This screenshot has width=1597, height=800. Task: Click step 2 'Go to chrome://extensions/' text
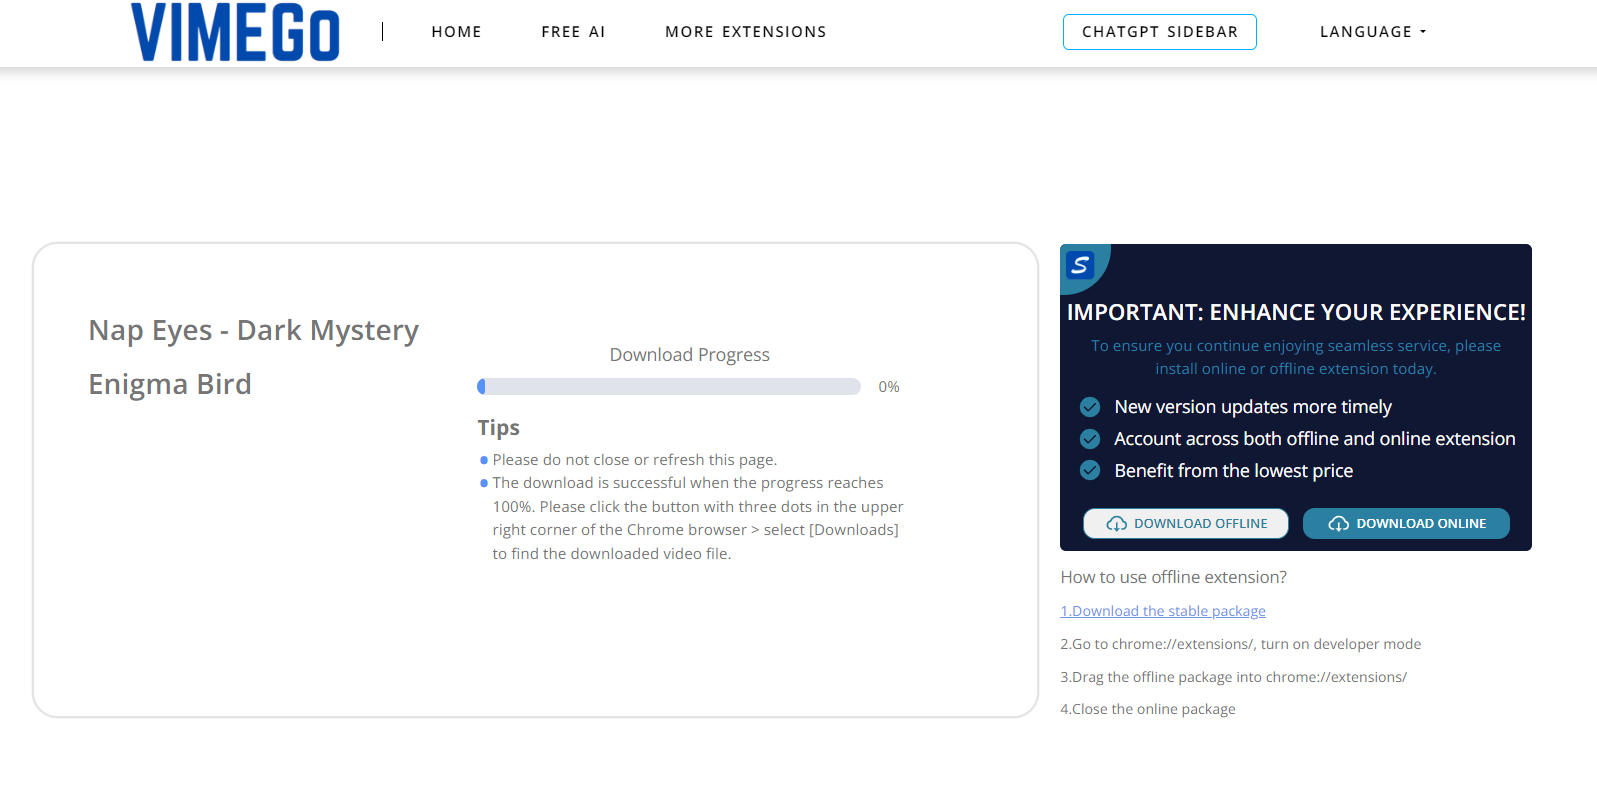pyautogui.click(x=1241, y=645)
